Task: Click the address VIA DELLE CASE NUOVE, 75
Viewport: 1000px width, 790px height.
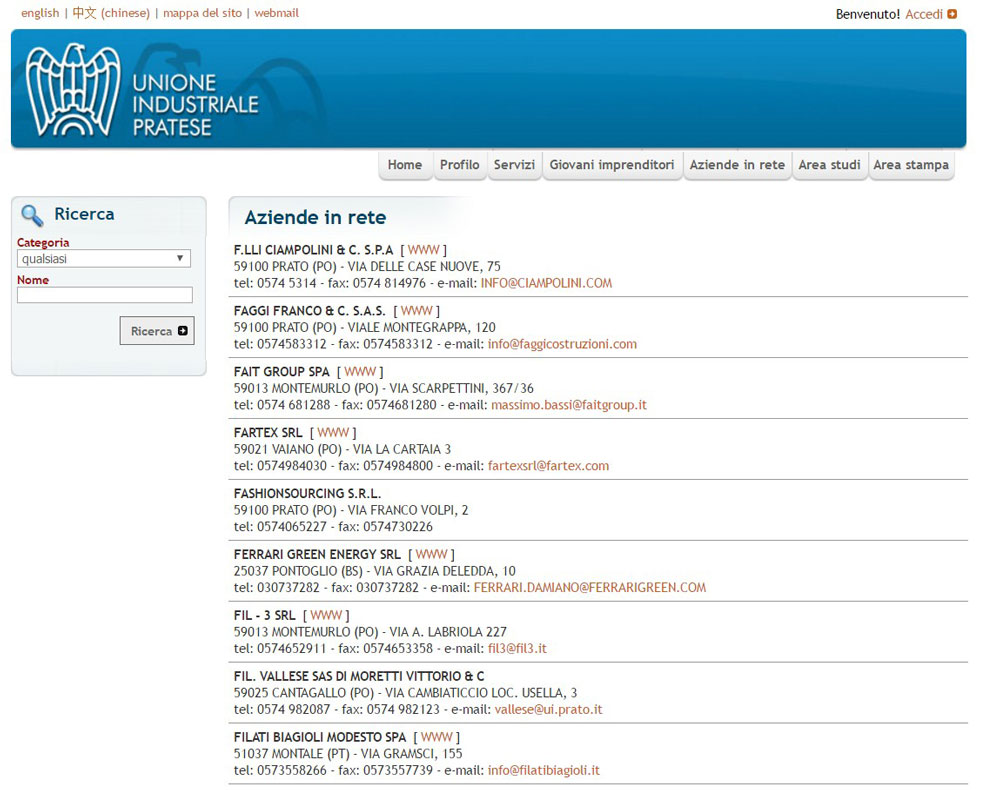Action: (x=424, y=267)
